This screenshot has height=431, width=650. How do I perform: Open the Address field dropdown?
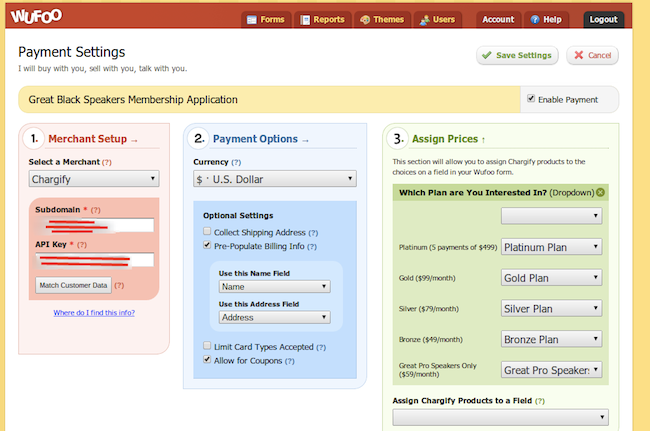[274, 317]
